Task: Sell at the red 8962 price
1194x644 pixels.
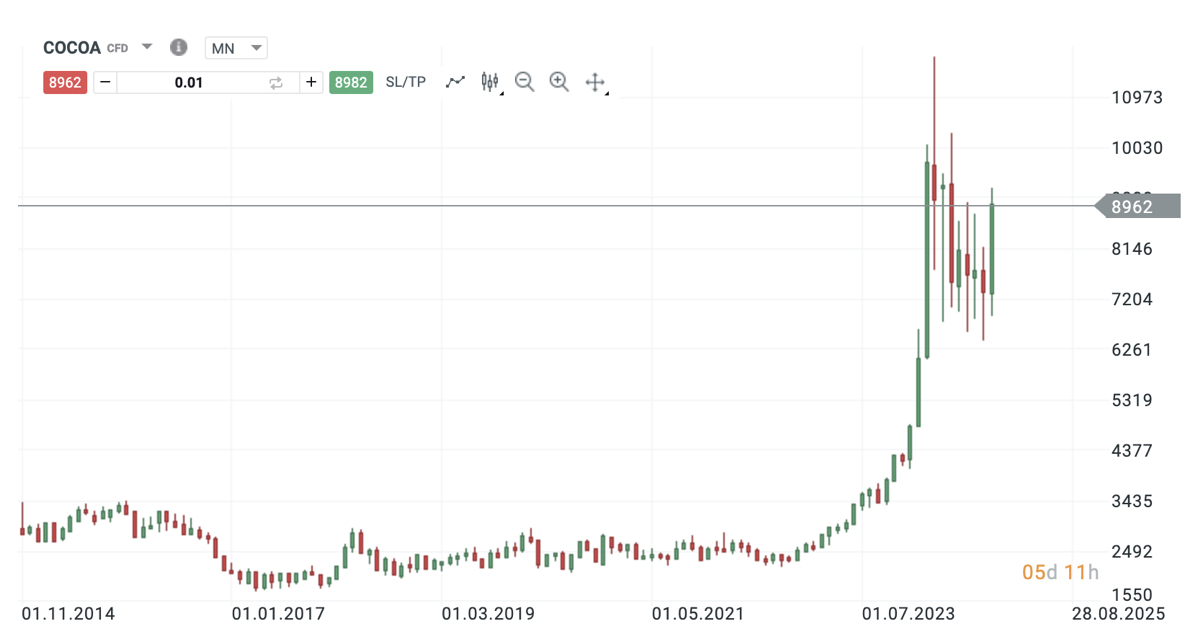Action: click(65, 82)
